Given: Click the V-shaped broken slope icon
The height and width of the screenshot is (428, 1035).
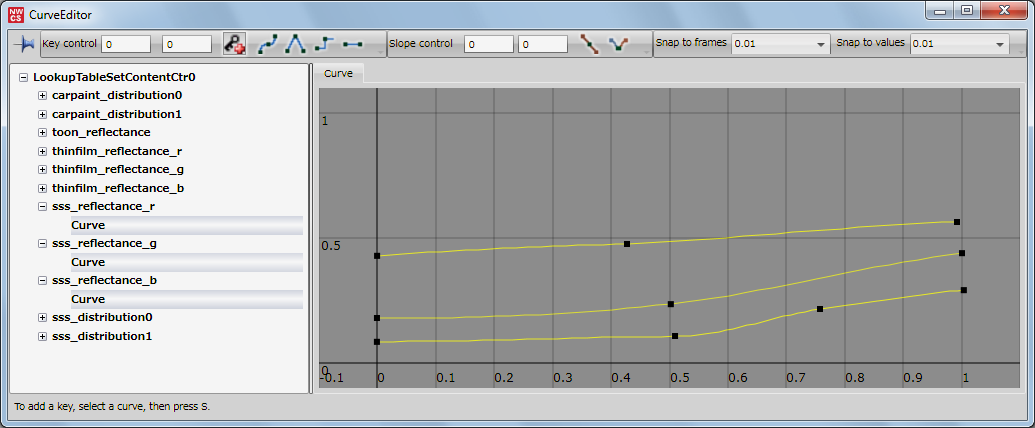Looking at the screenshot, I should coord(619,44).
